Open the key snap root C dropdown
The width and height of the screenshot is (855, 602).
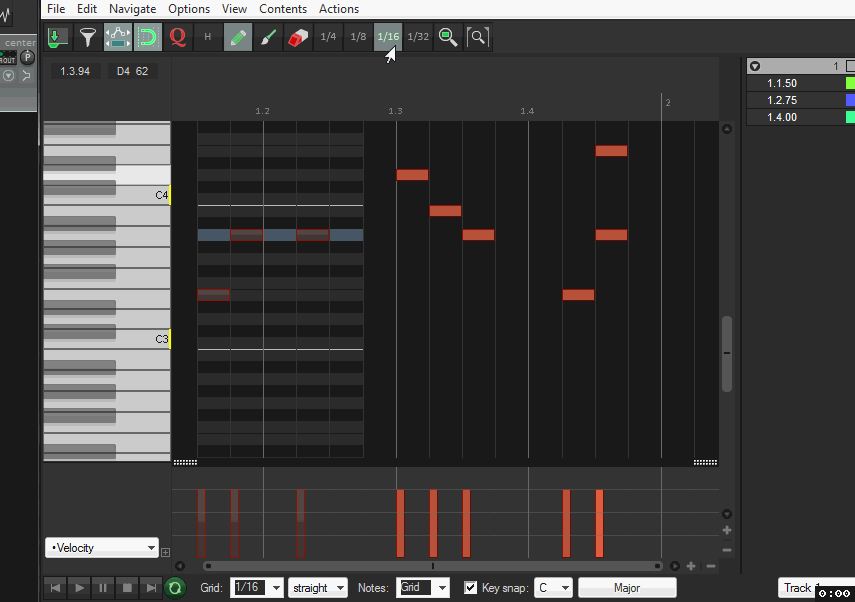pyautogui.click(x=553, y=588)
